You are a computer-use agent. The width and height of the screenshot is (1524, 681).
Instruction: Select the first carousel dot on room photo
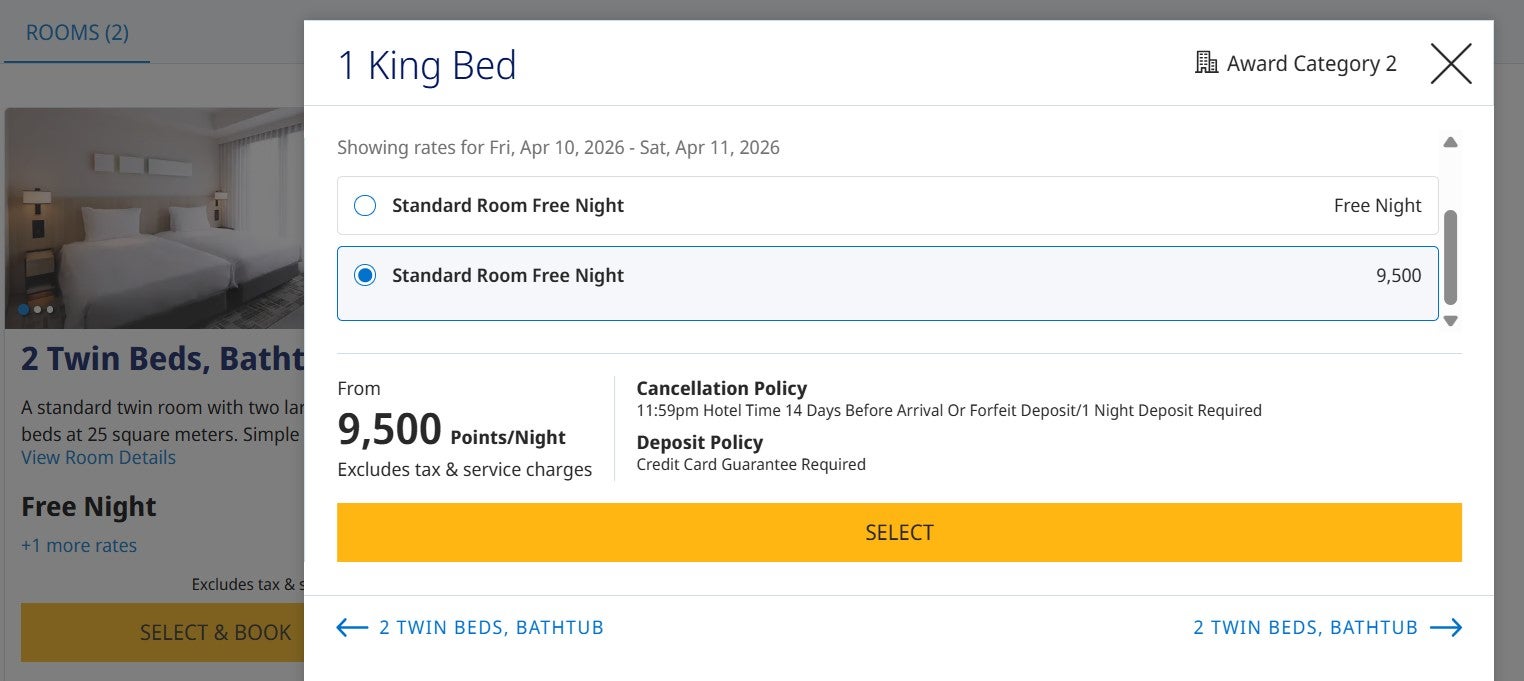(24, 310)
